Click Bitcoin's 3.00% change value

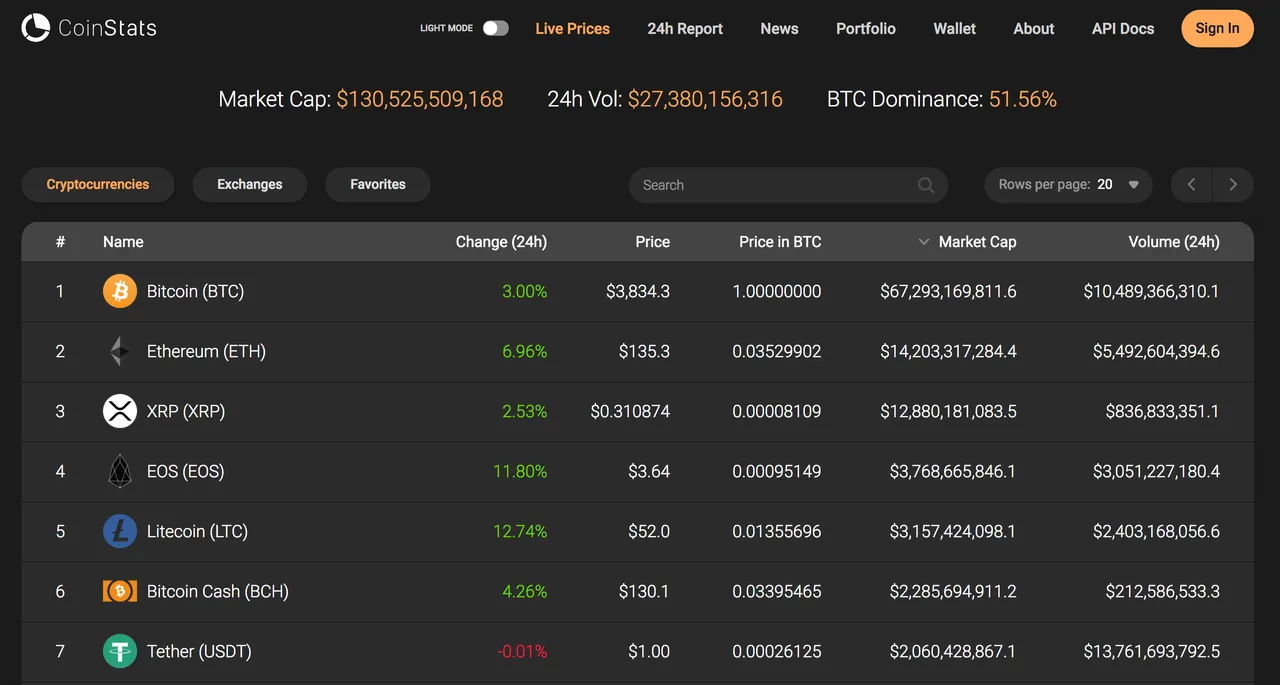coord(524,291)
